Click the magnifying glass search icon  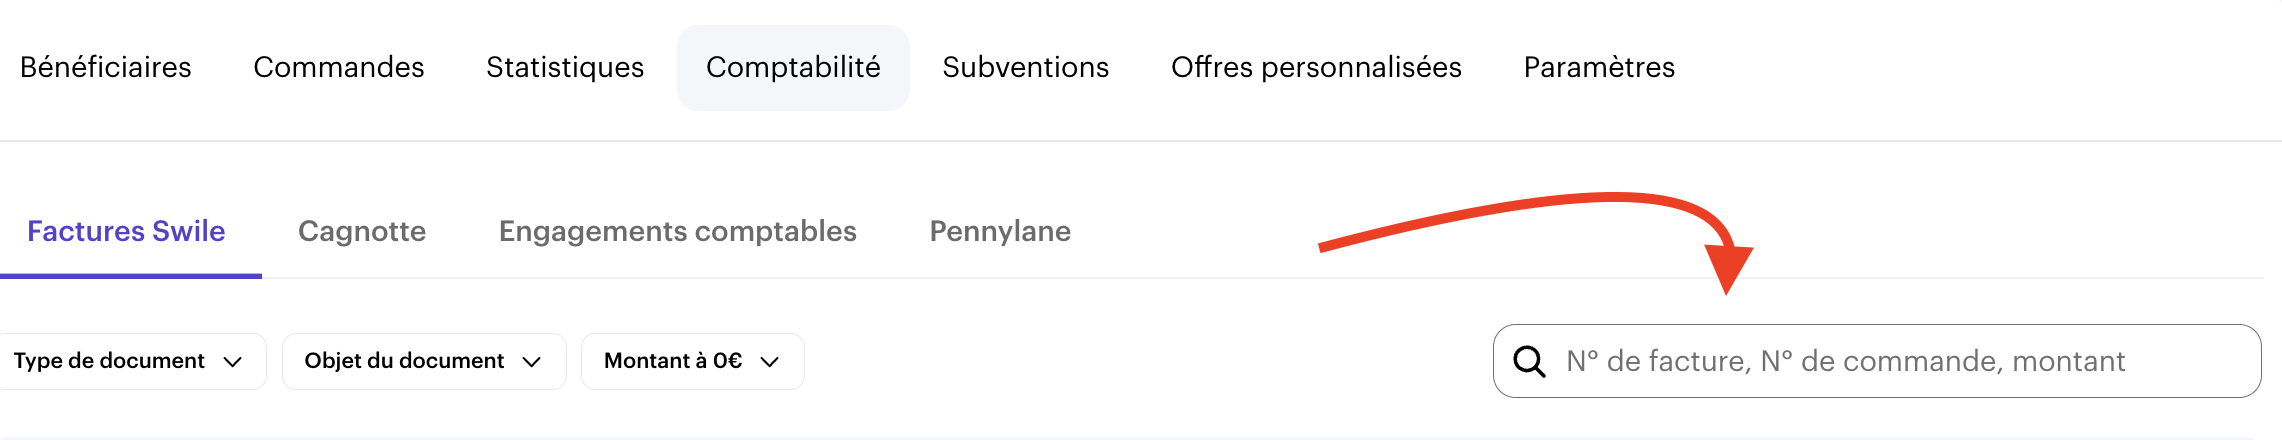click(1529, 361)
